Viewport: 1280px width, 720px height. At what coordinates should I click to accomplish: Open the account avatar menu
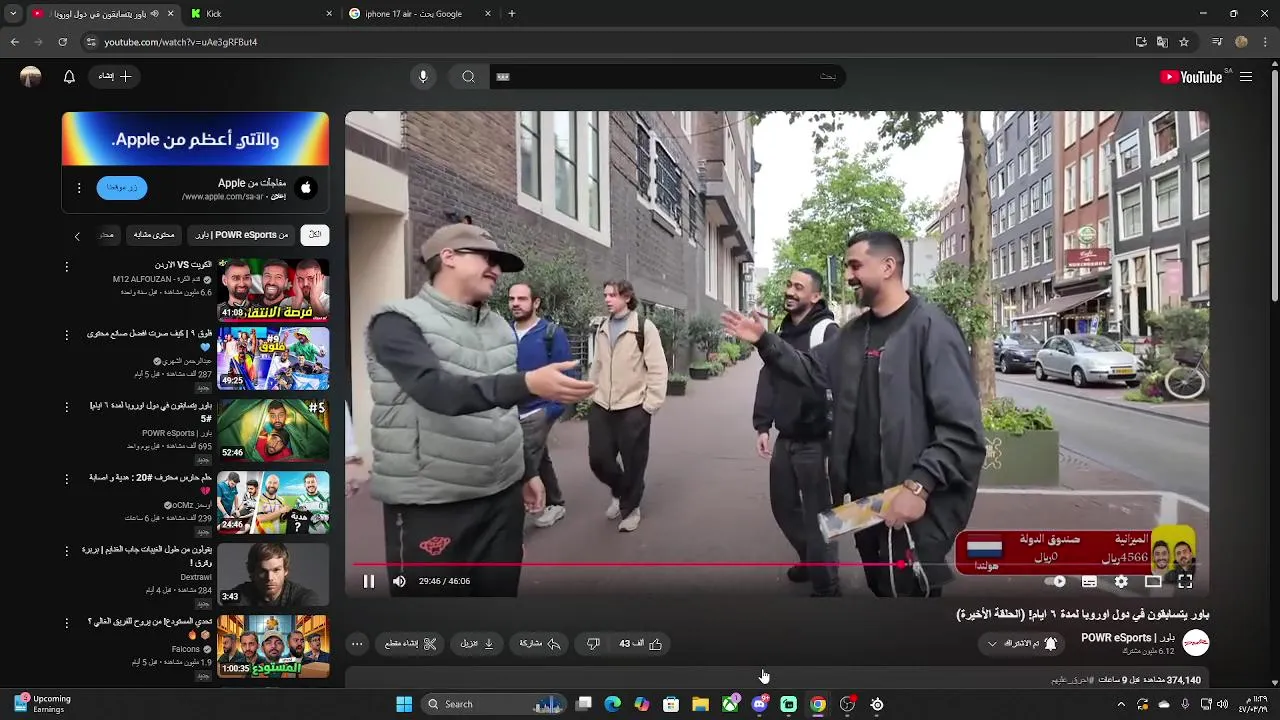[x=31, y=77]
